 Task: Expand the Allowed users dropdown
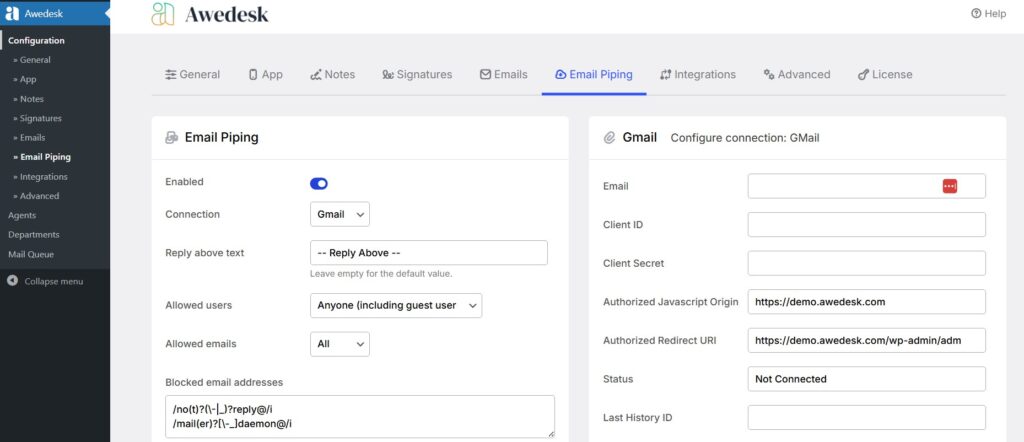396,305
